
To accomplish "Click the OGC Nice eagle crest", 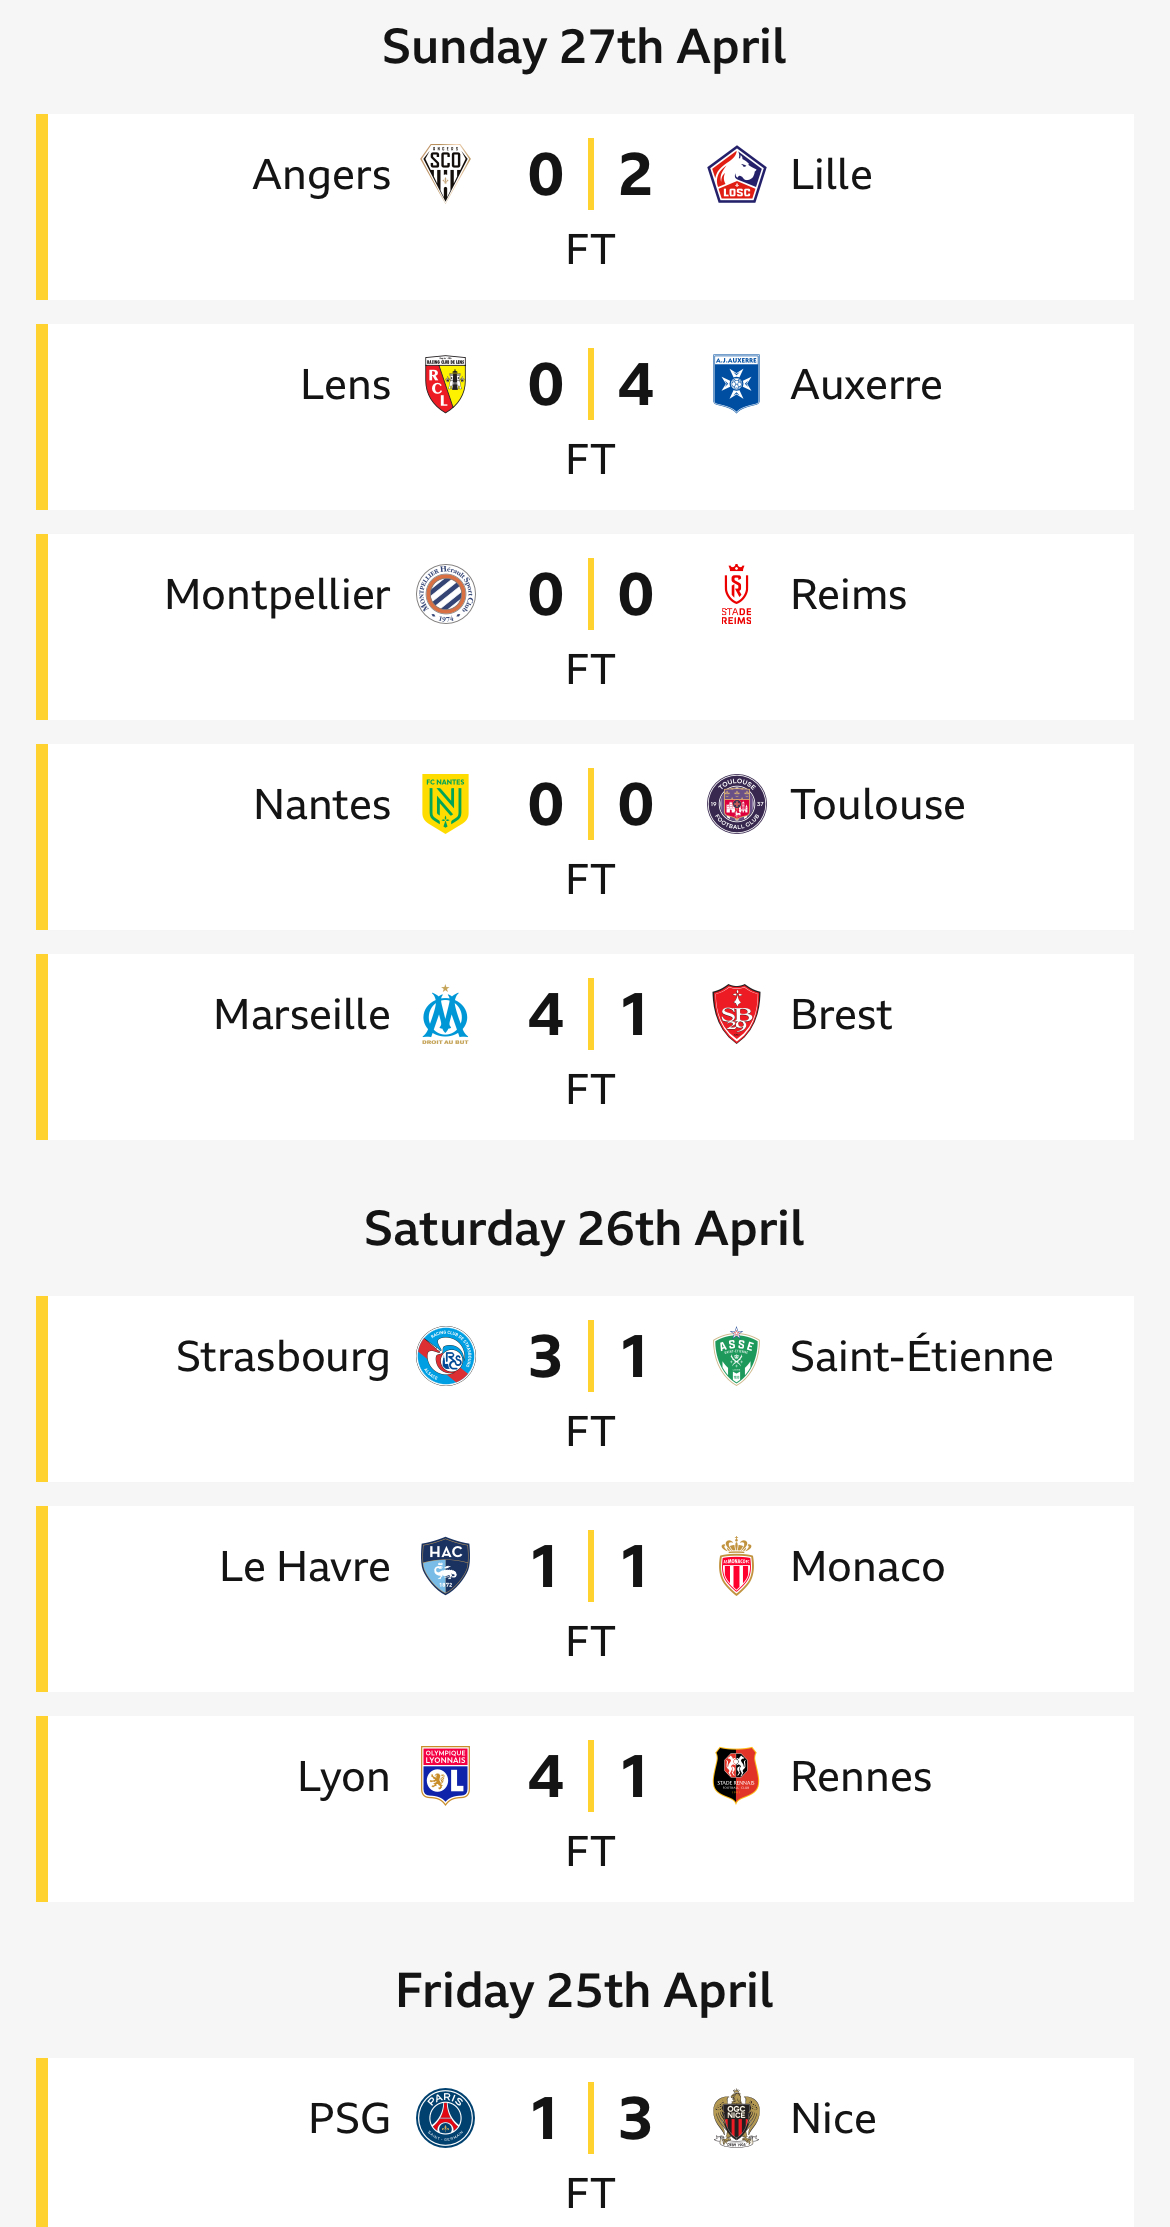I will coord(737,2118).
